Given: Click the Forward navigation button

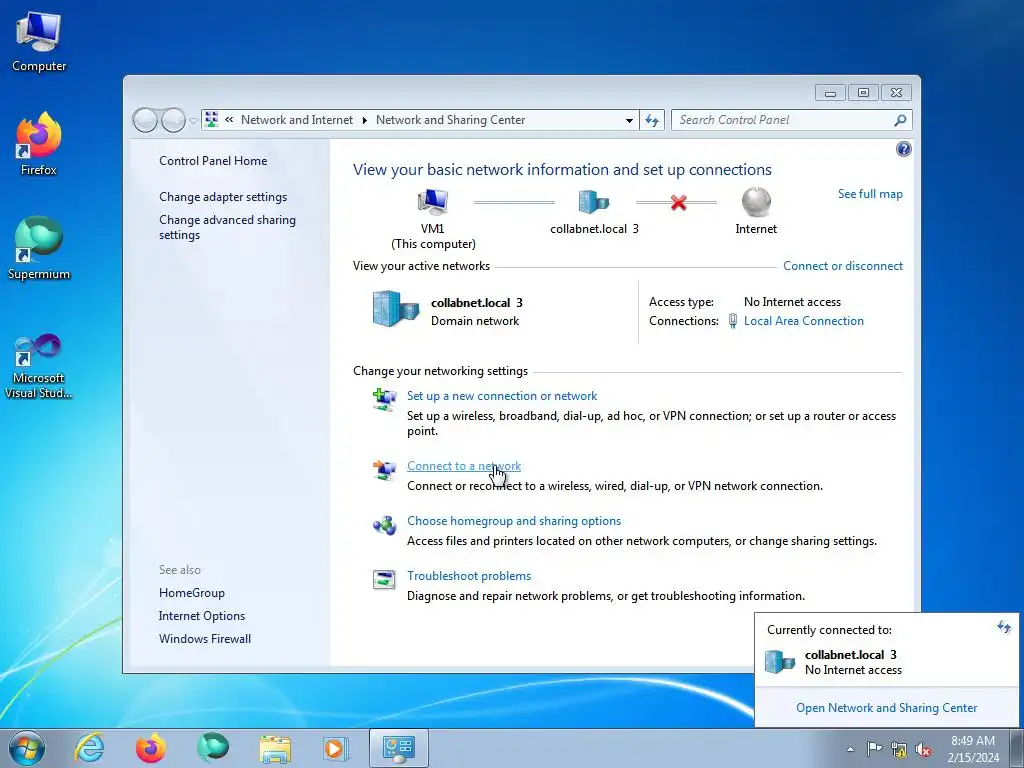Looking at the screenshot, I should pos(173,120).
